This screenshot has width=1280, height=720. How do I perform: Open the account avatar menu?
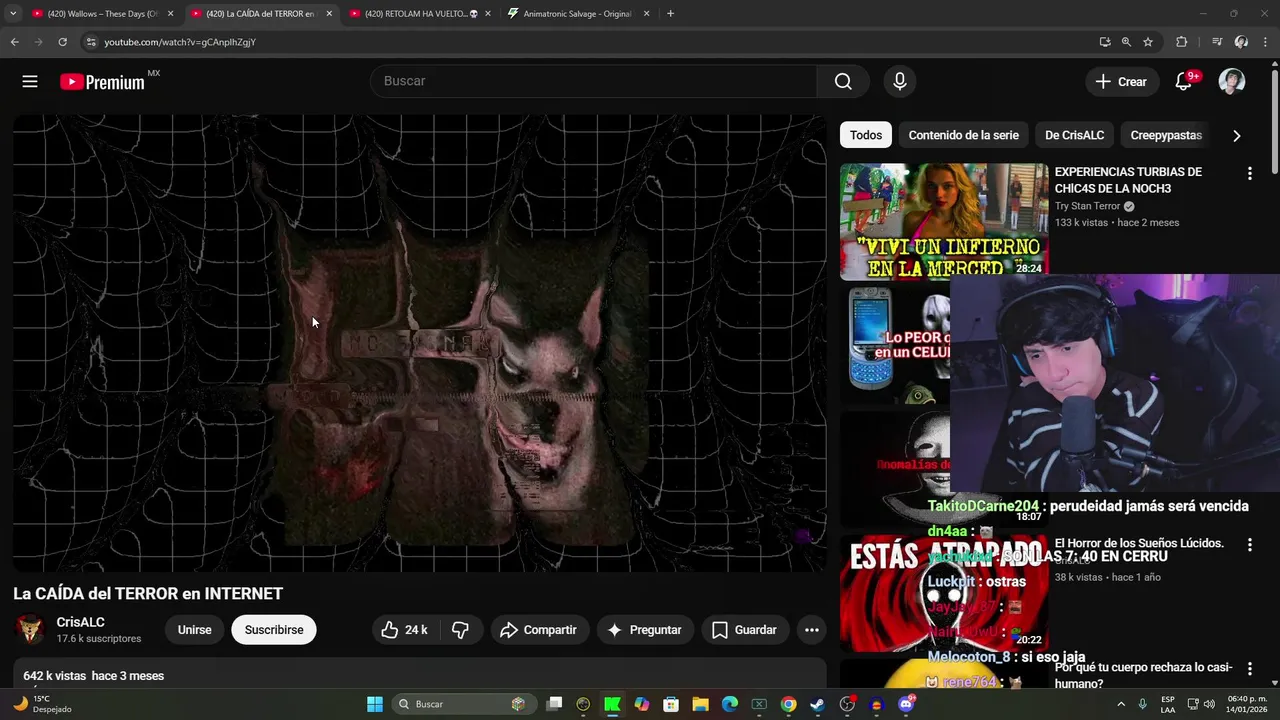coord(1232,82)
